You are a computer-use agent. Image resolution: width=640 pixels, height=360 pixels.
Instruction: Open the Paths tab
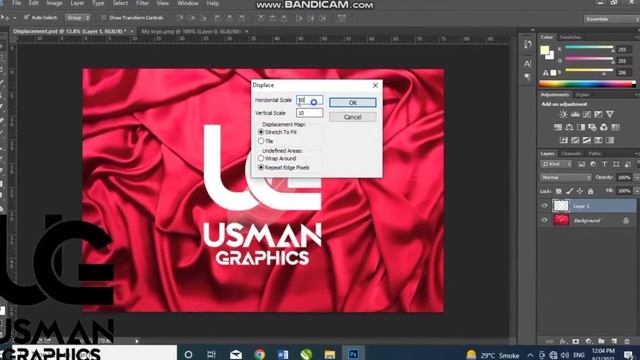click(x=595, y=154)
